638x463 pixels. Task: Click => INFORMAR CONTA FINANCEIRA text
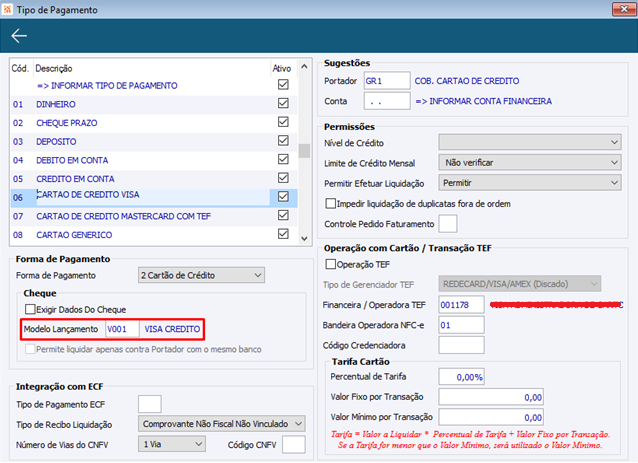pyautogui.click(x=483, y=101)
